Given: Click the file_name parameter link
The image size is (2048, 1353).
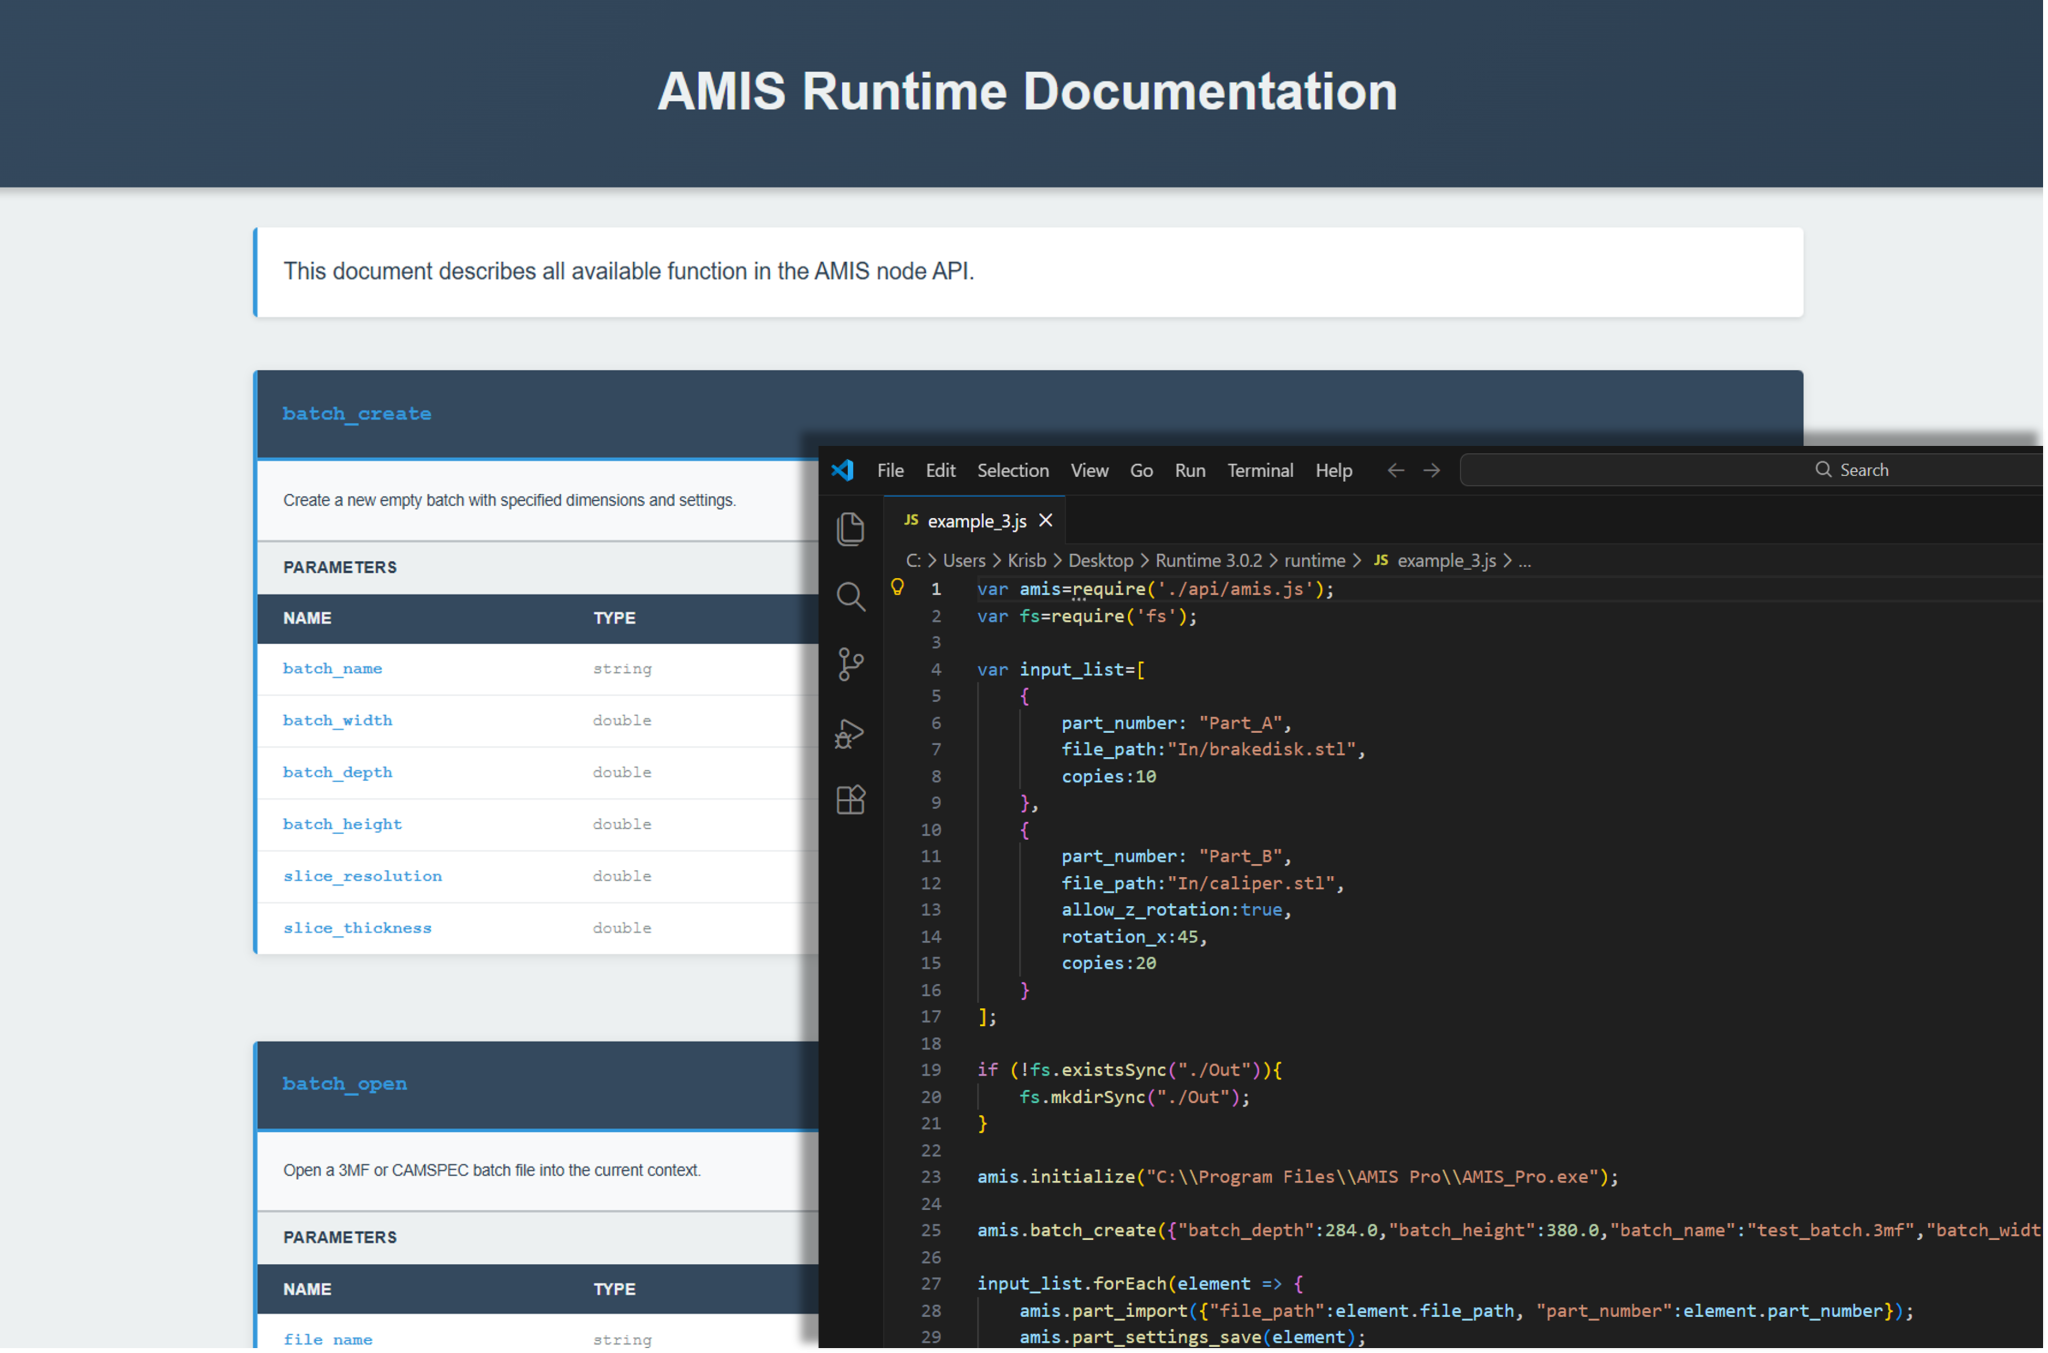Looking at the screenshot, I should [x=328, y=1338].
